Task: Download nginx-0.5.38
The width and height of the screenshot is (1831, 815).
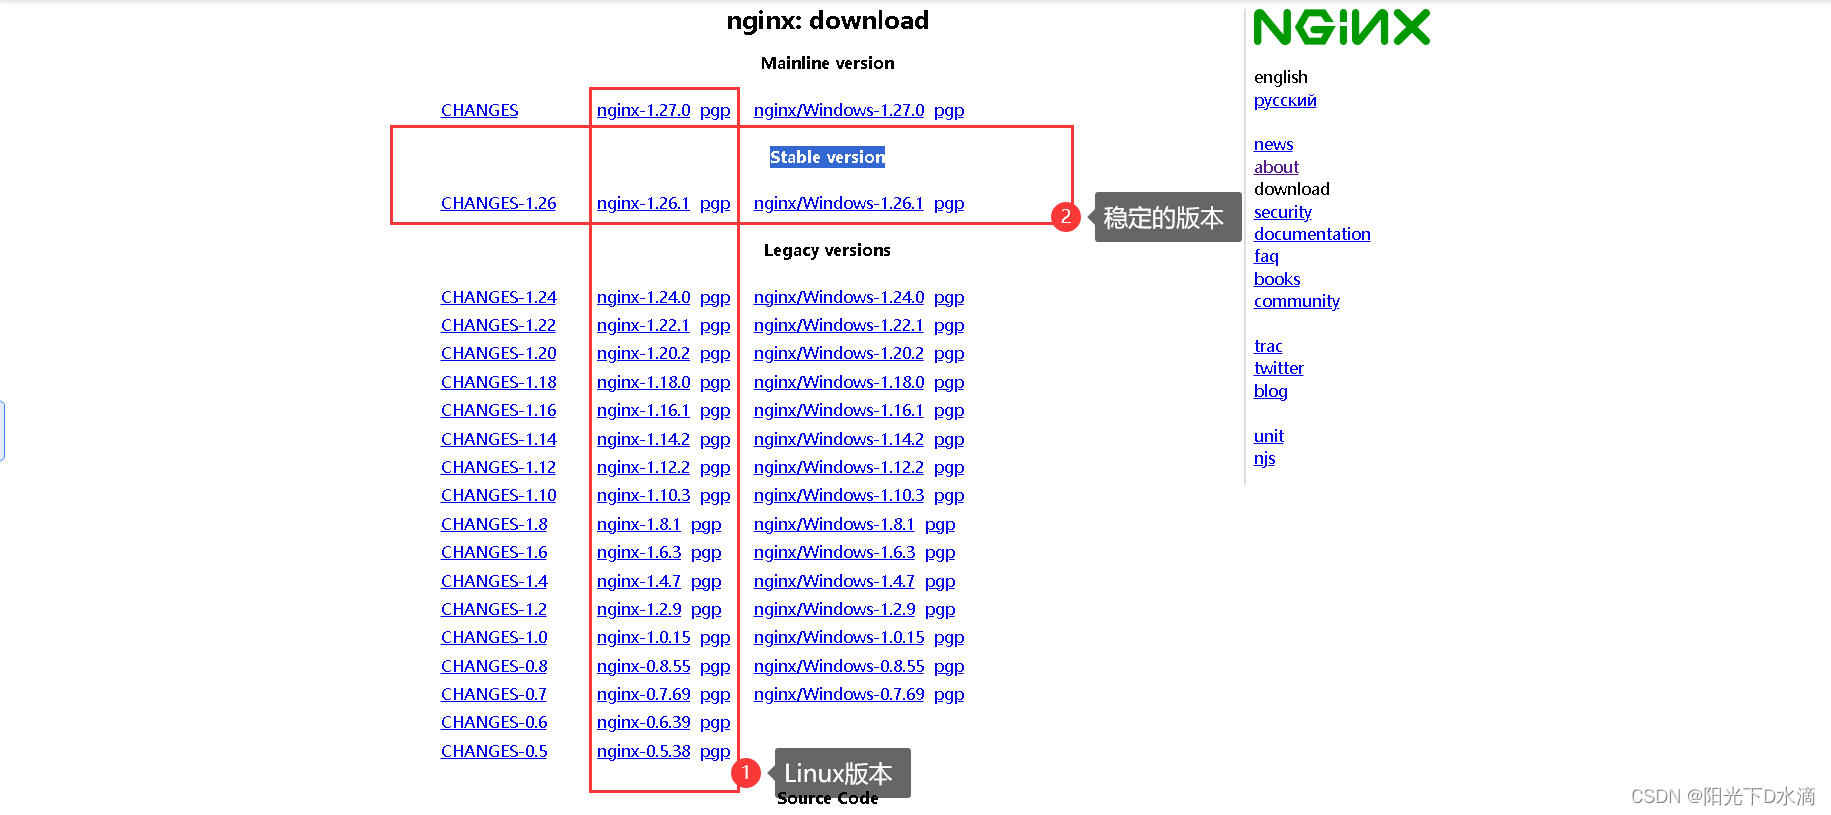Action: 643,751
